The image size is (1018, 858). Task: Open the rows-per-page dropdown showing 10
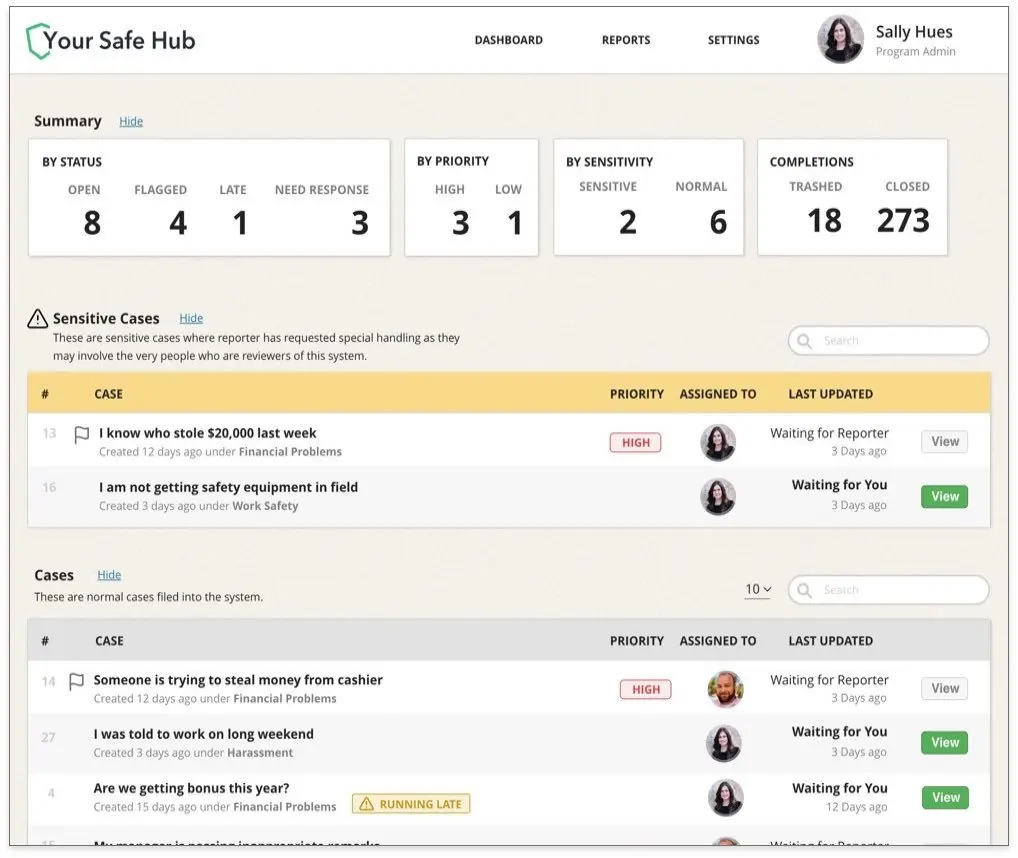(757, 590)
